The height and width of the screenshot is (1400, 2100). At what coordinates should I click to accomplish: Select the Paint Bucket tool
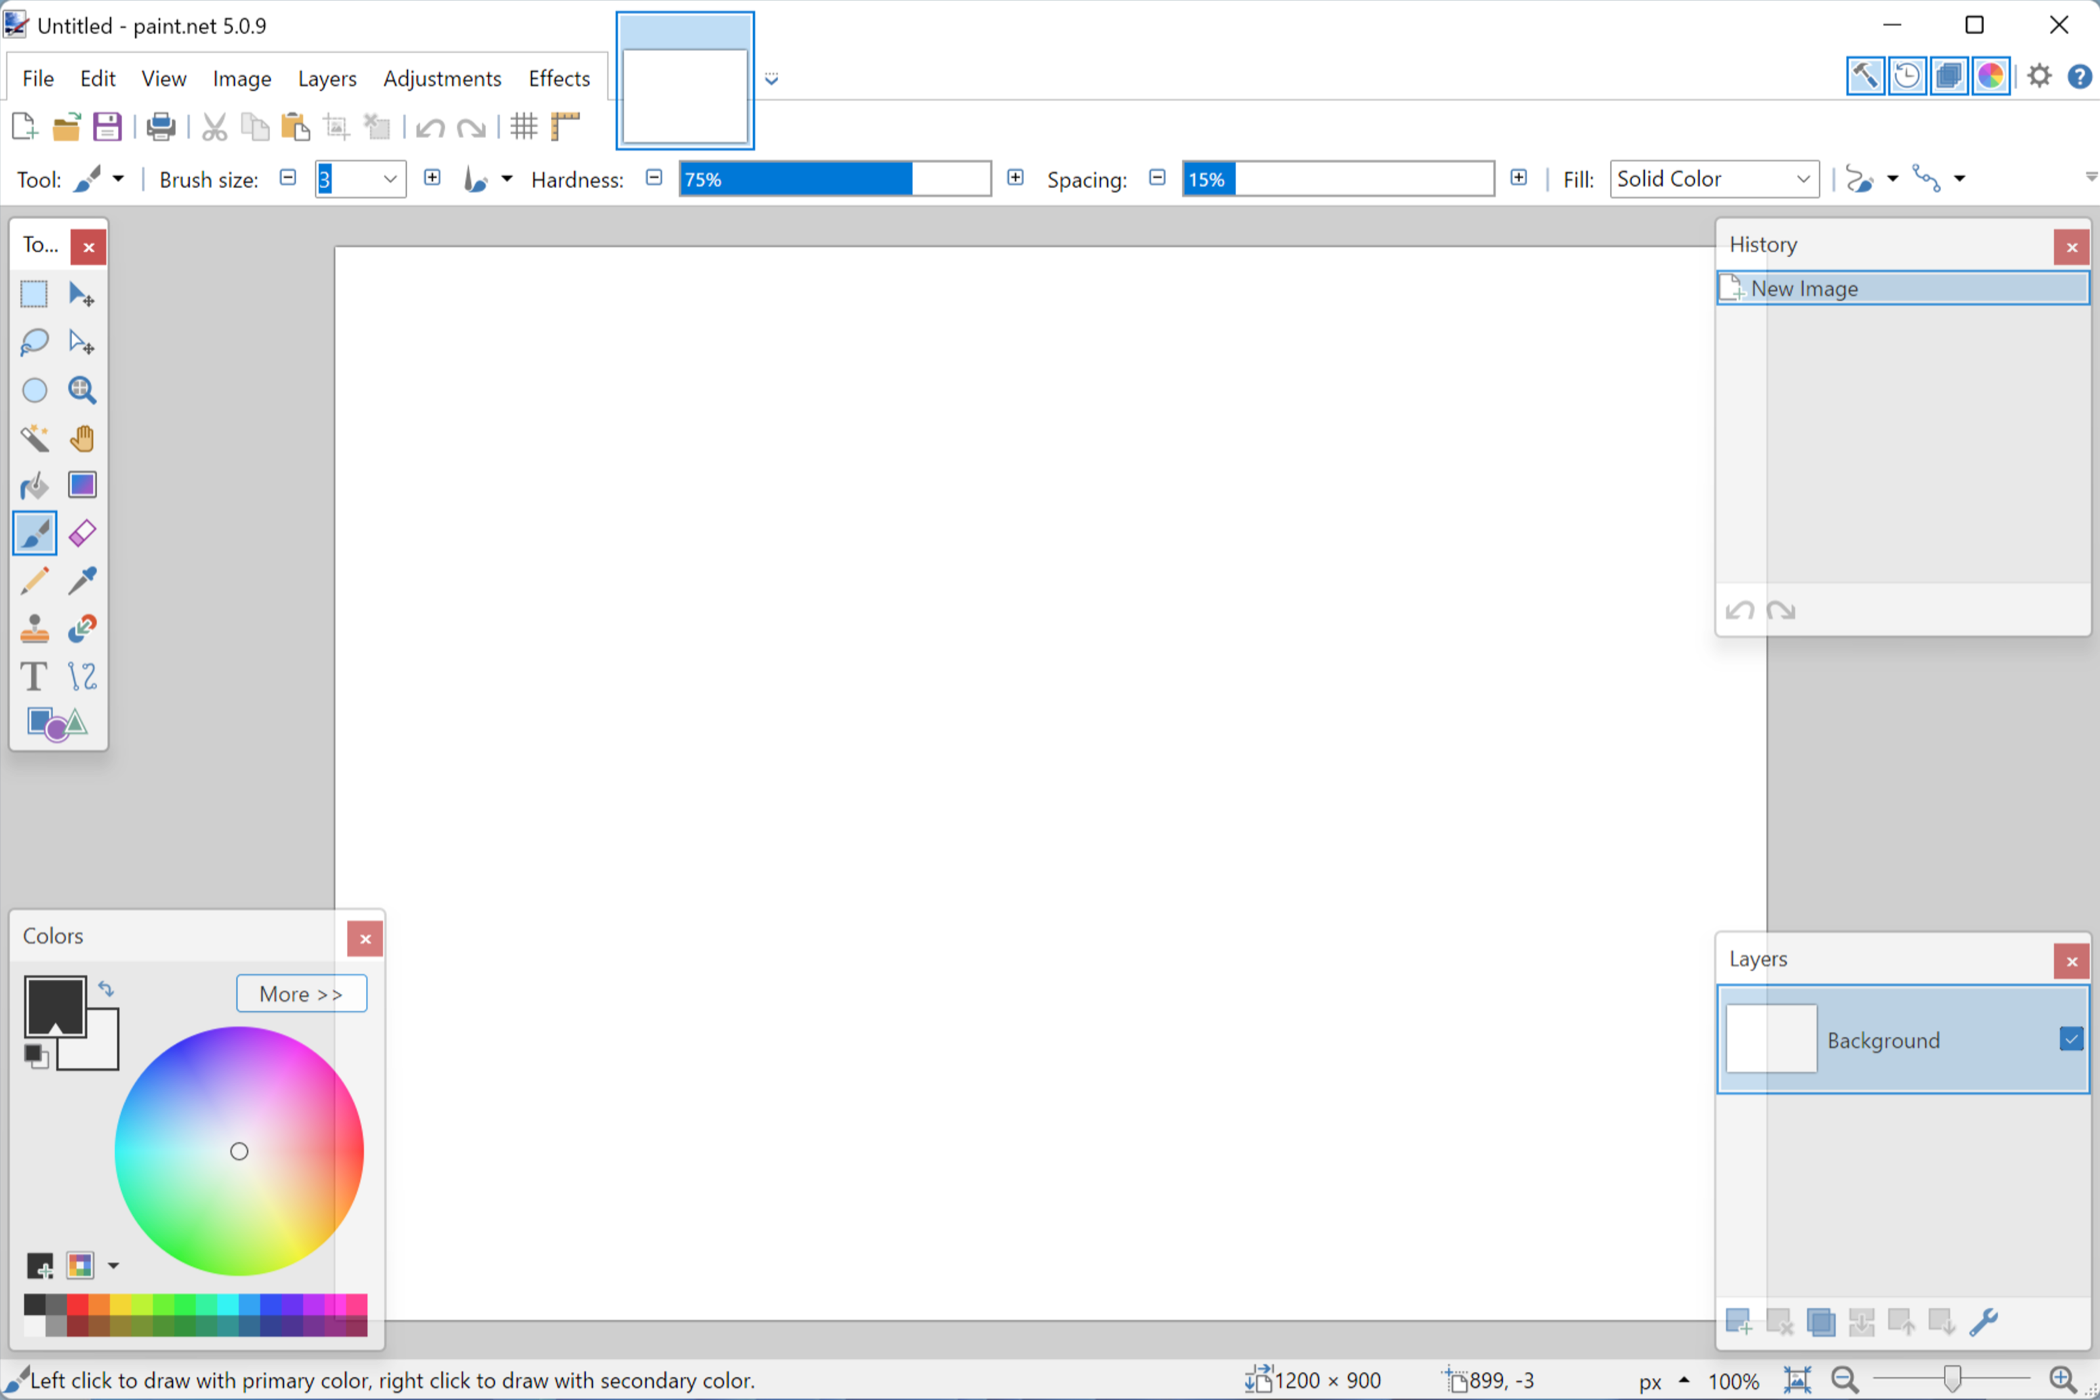click(x=34, y=486)
